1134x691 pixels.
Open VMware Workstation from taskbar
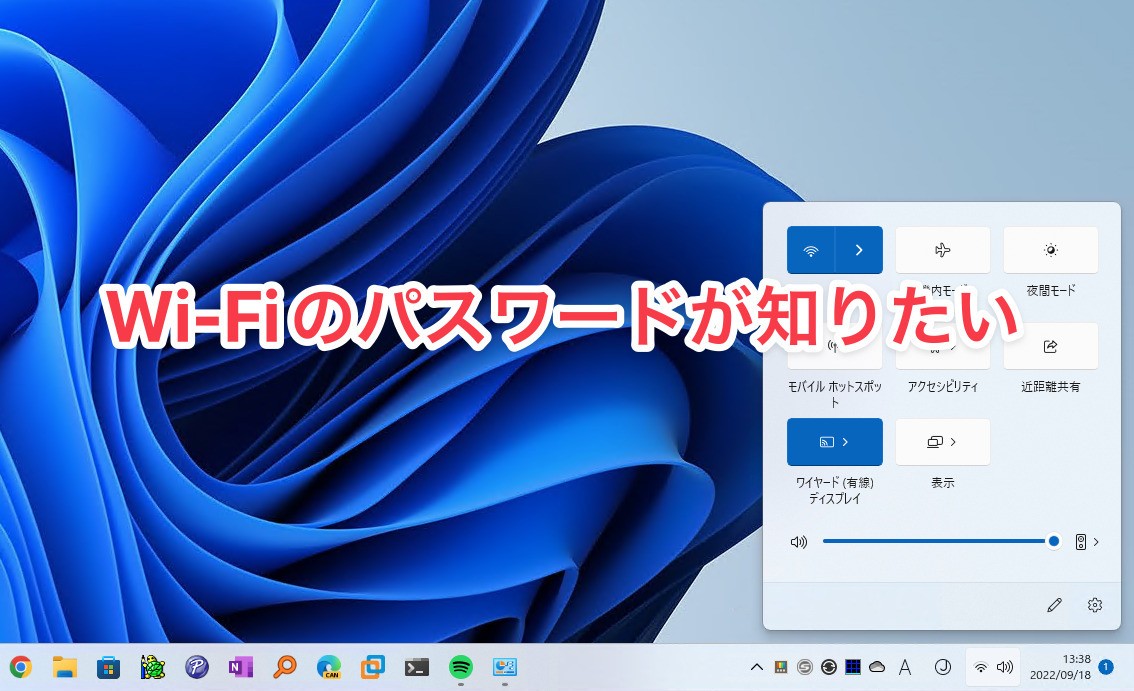point(373,667)
